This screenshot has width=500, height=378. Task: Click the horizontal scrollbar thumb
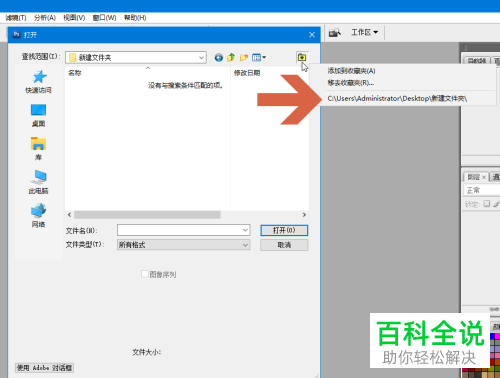coord(147,215)
